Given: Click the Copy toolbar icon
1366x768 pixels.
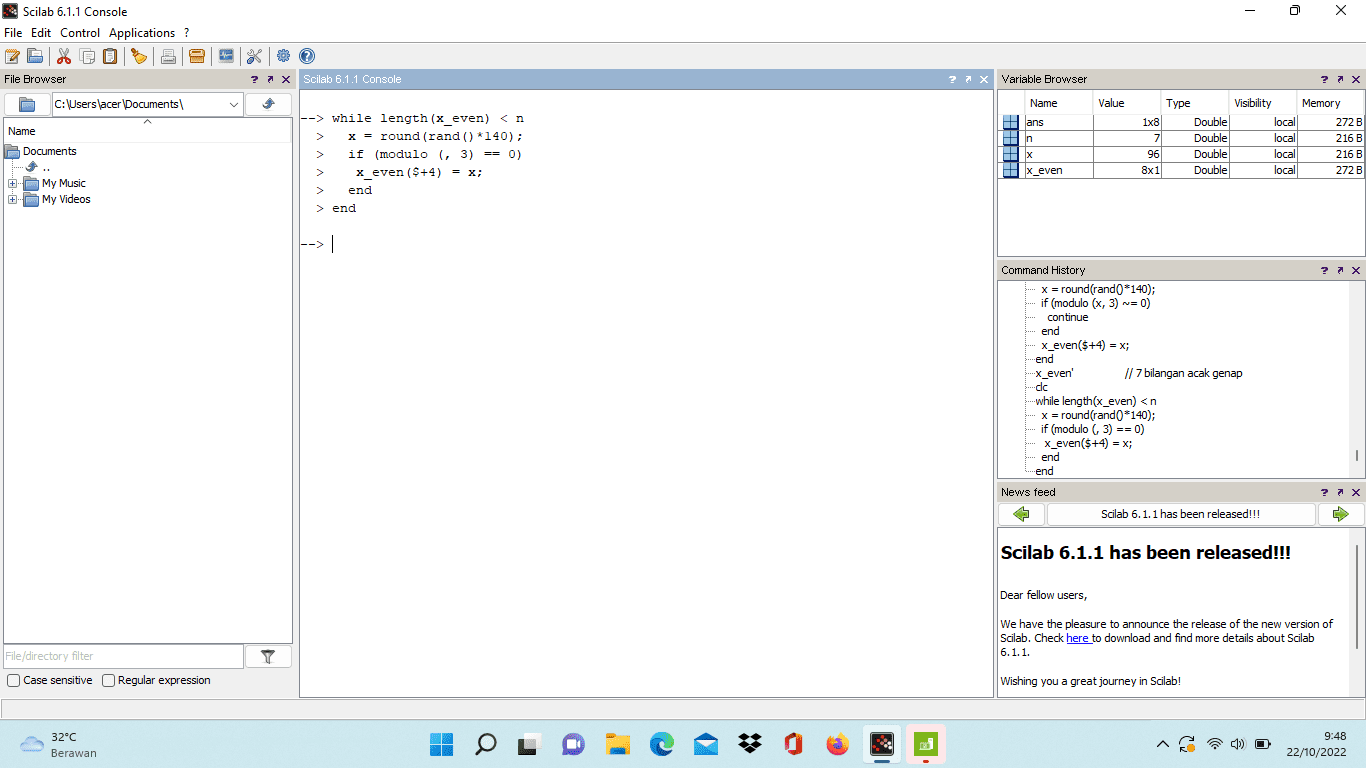Looking at the screenshot, I should [x=88, y=56].
